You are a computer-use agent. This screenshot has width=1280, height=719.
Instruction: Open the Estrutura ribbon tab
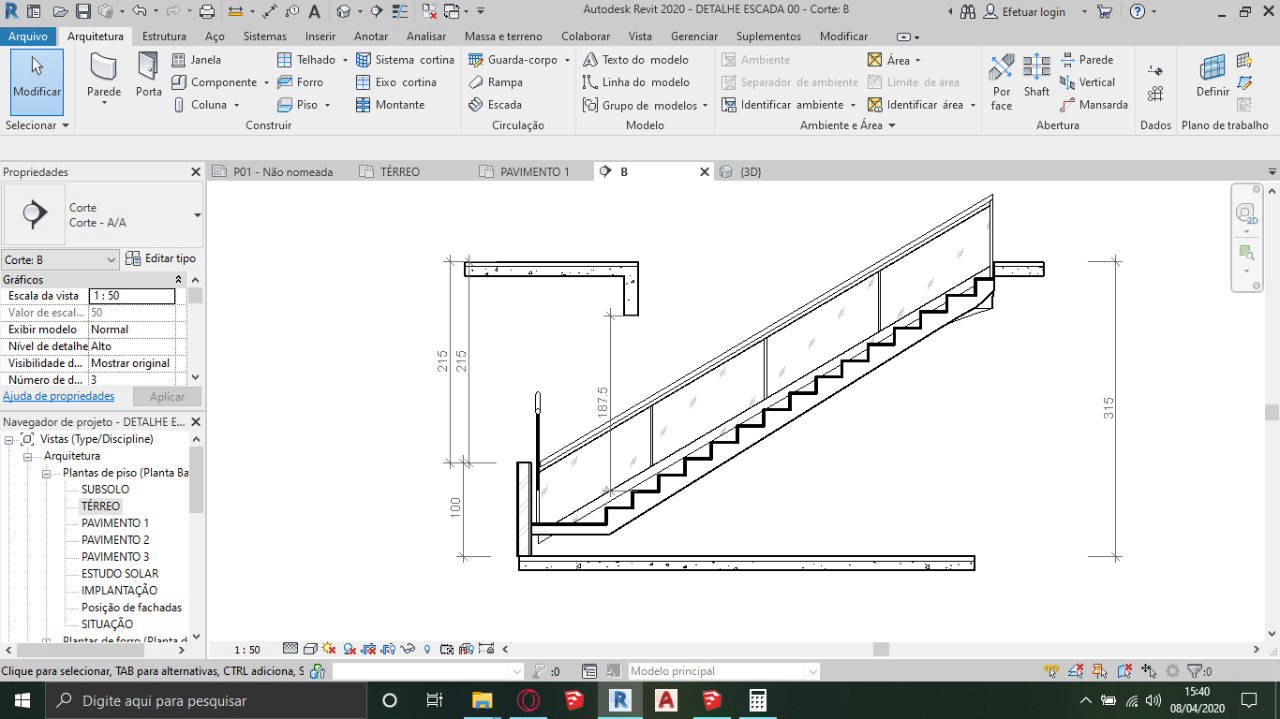pyautogui.click(x=164, y=36)
